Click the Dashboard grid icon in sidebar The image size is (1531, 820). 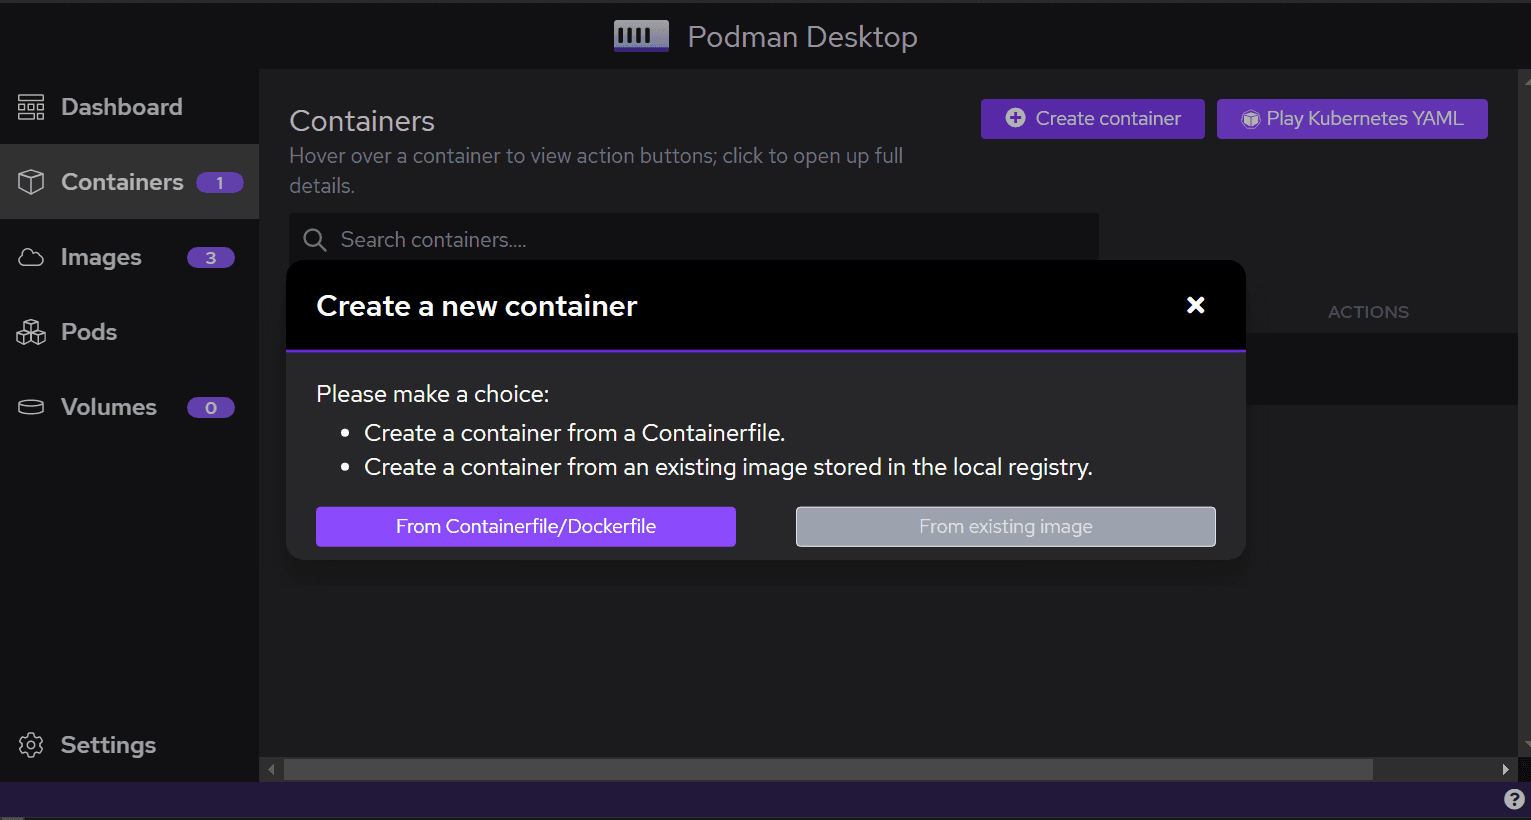point(31,107)
